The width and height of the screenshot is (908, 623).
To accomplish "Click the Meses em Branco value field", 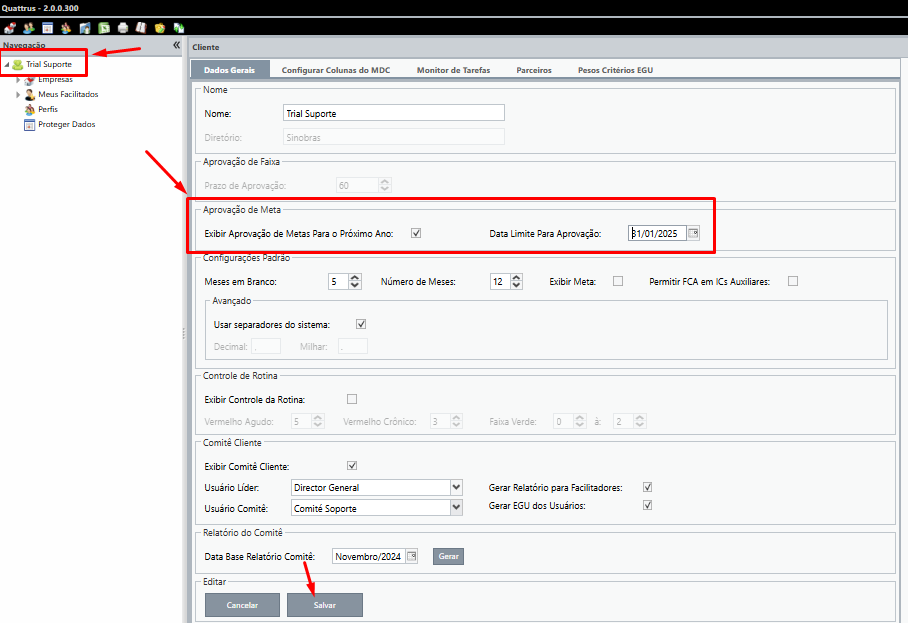I will point(339,282).
